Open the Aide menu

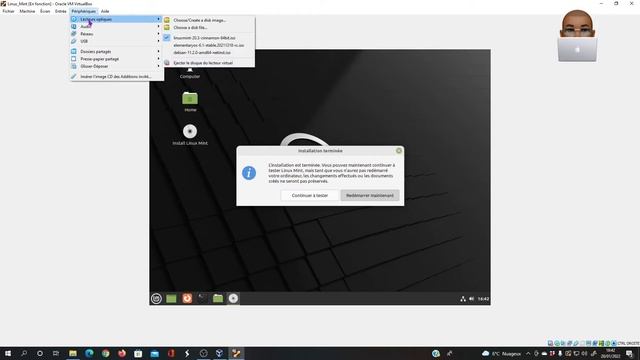coord(105,11)
